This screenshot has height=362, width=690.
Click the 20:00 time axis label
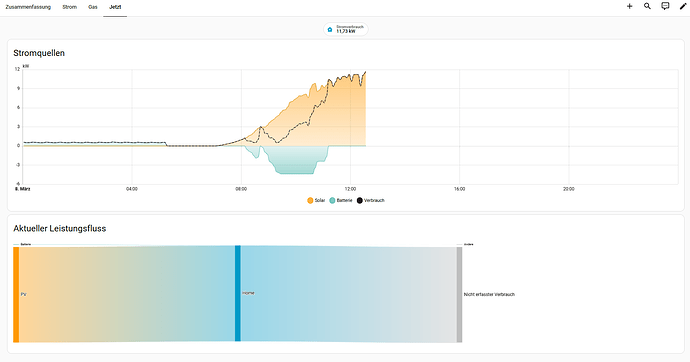tap(569, 189)
